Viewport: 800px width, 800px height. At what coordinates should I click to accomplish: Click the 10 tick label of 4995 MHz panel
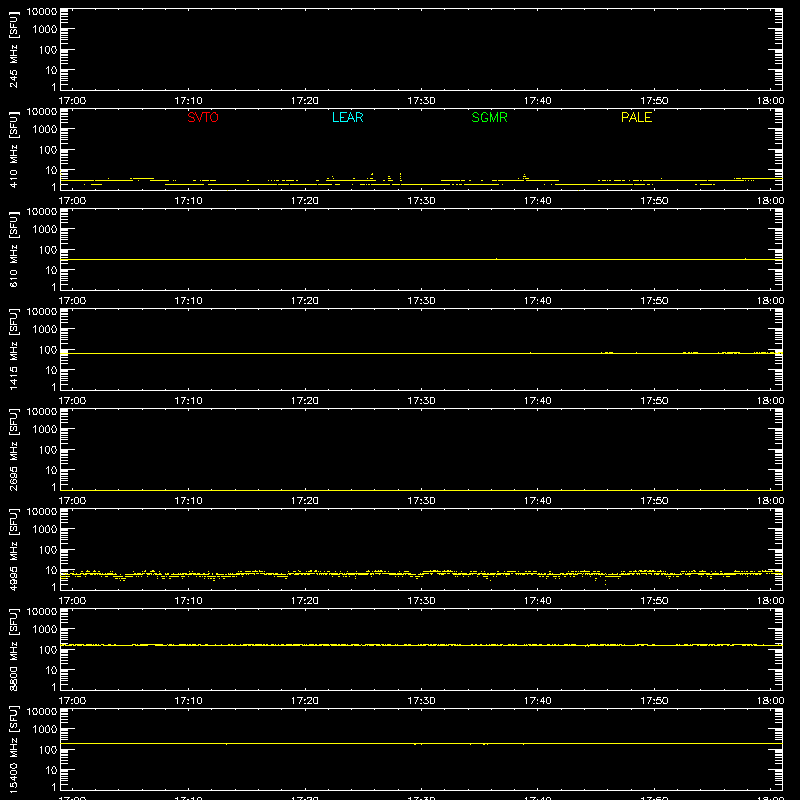(51, 570)
